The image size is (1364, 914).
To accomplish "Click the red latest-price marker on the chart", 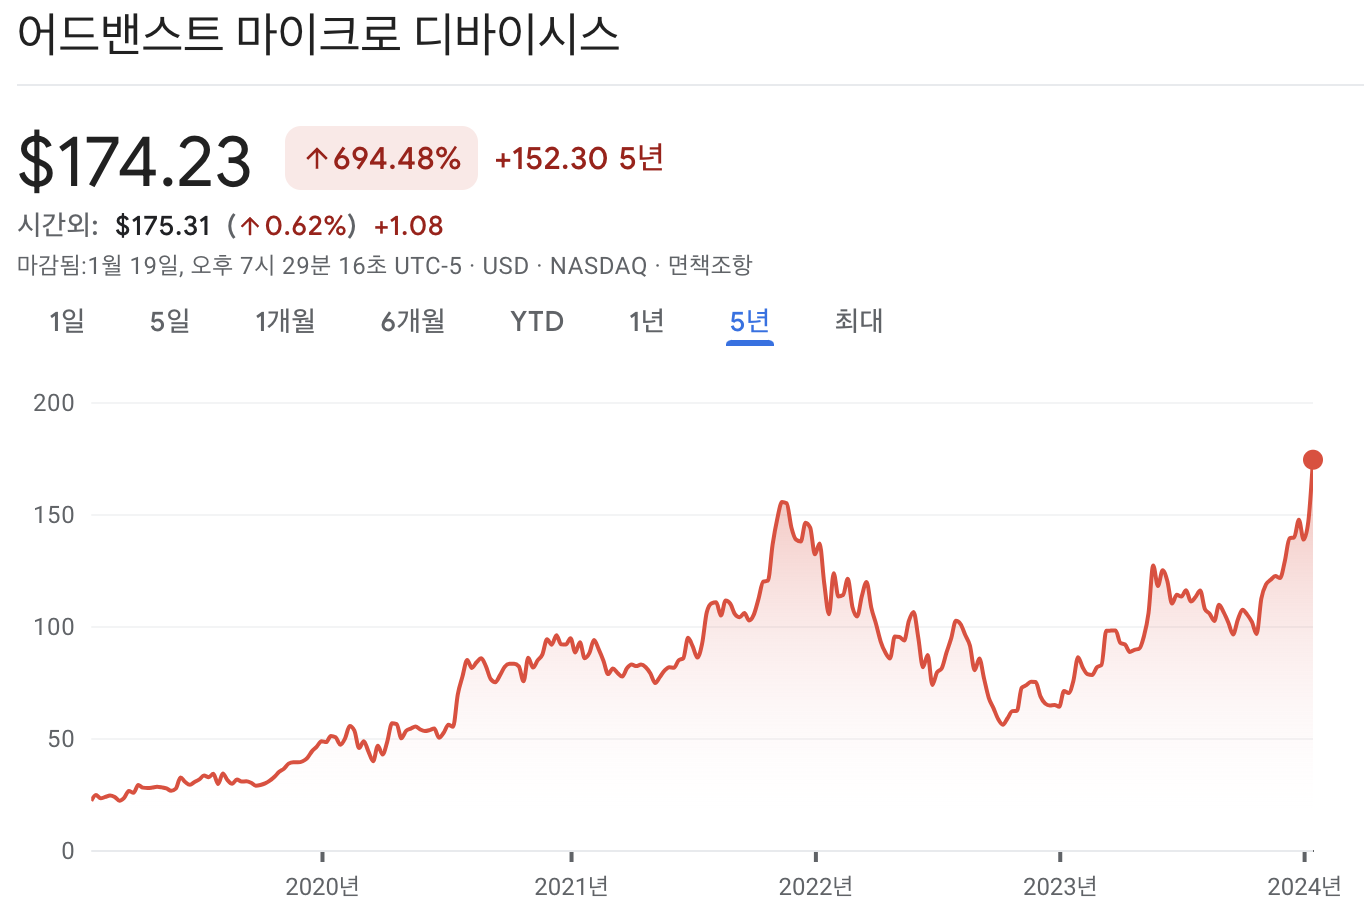I will click(x=1312, y=459).
